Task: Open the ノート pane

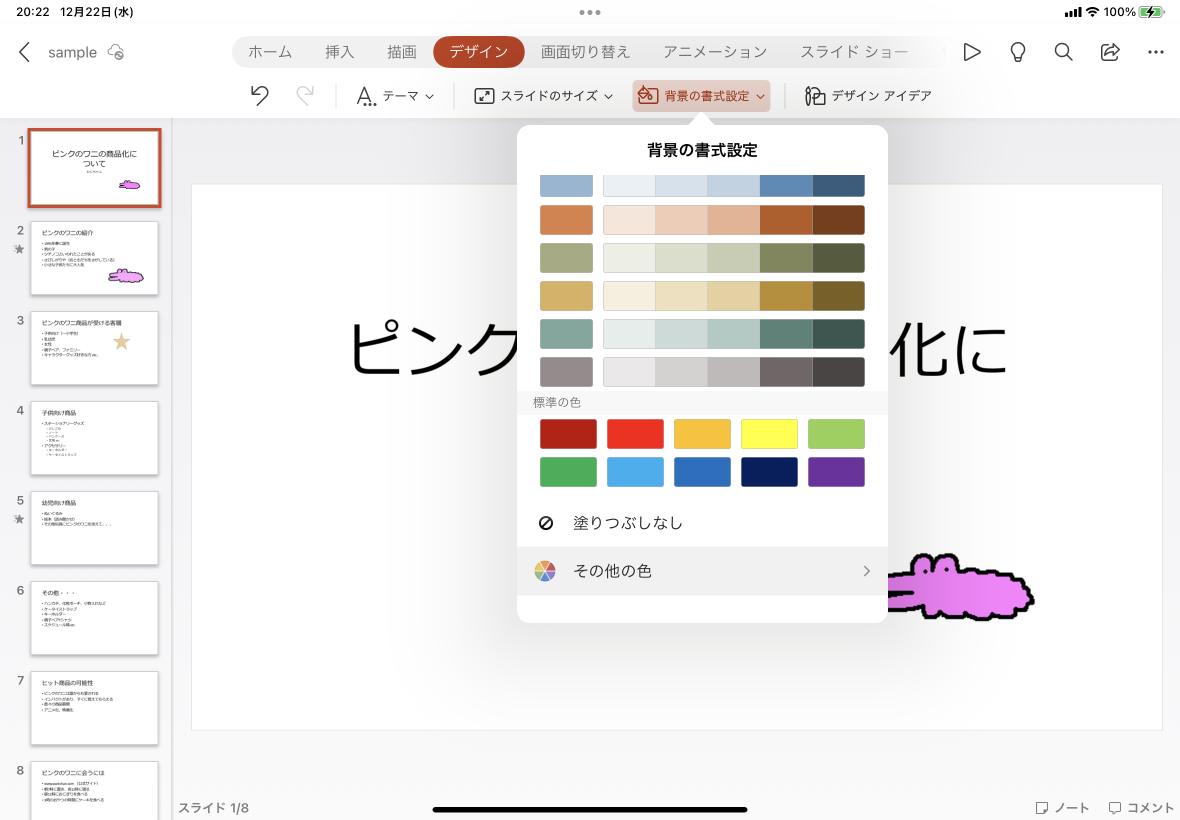Action: pos(1062,807)
